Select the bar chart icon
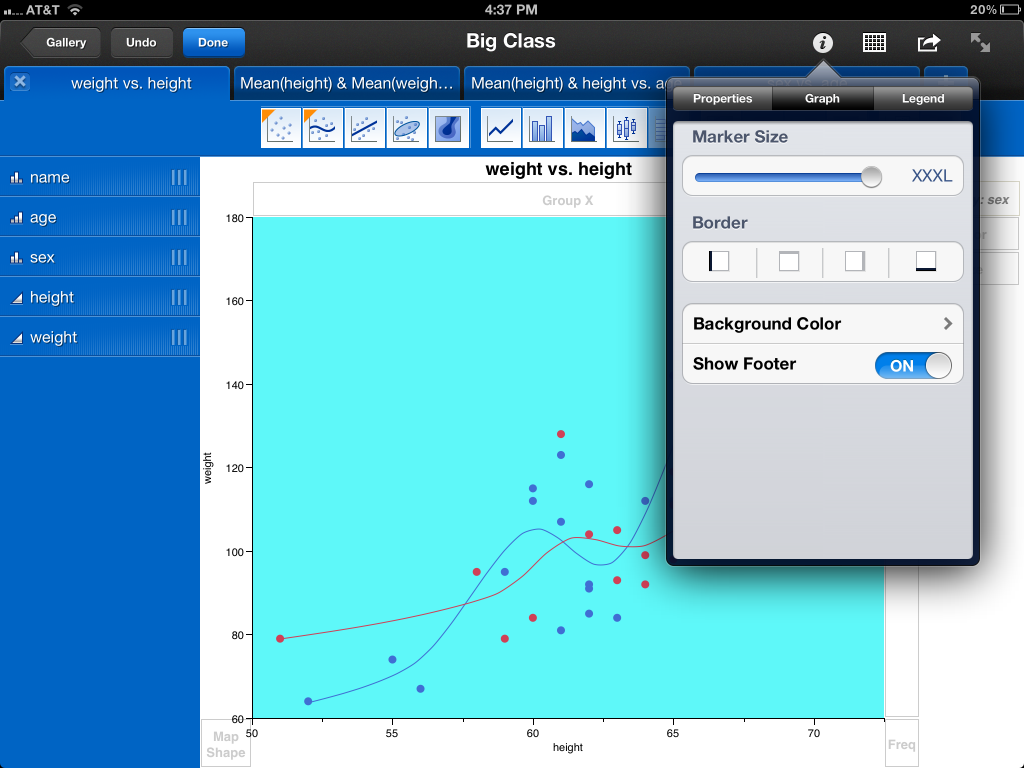Viewport: 1024px width, 768px height. click(543, 128)
